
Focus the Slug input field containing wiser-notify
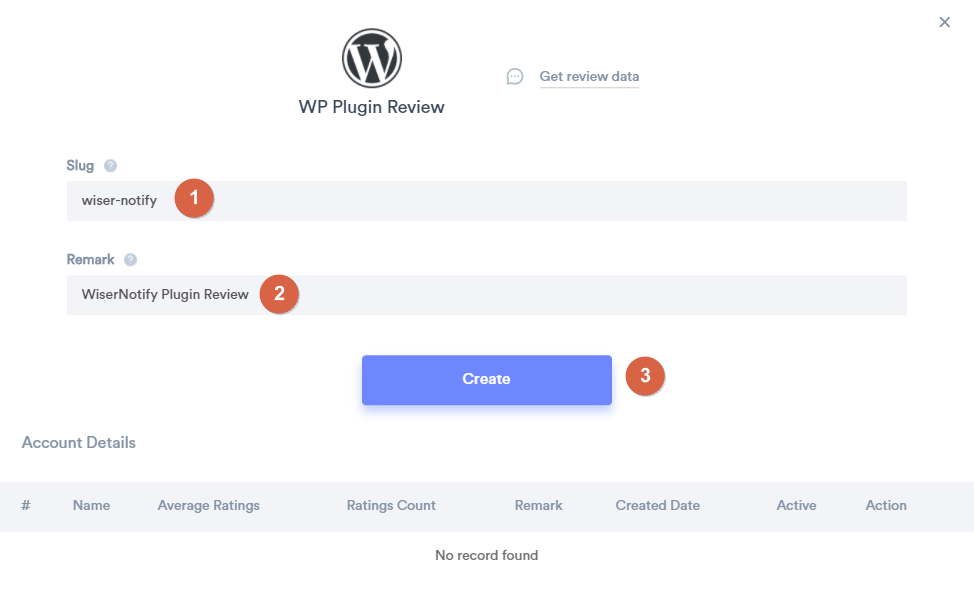point(486,201)
